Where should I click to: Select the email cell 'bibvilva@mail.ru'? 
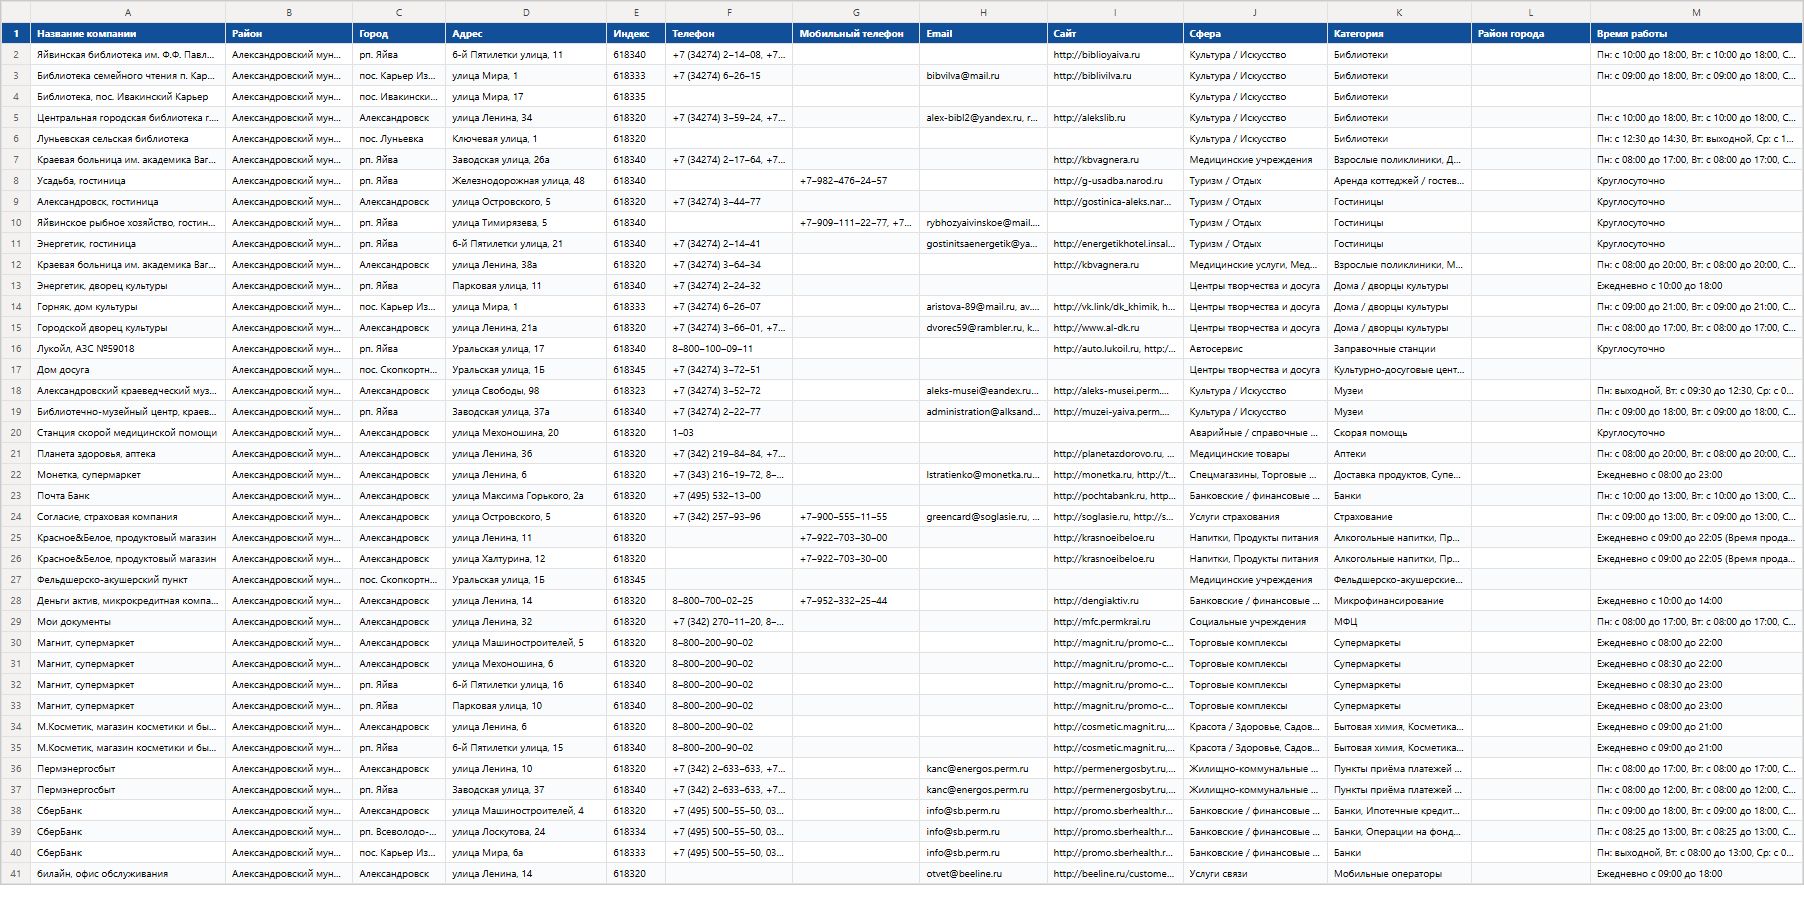[983, 76]
